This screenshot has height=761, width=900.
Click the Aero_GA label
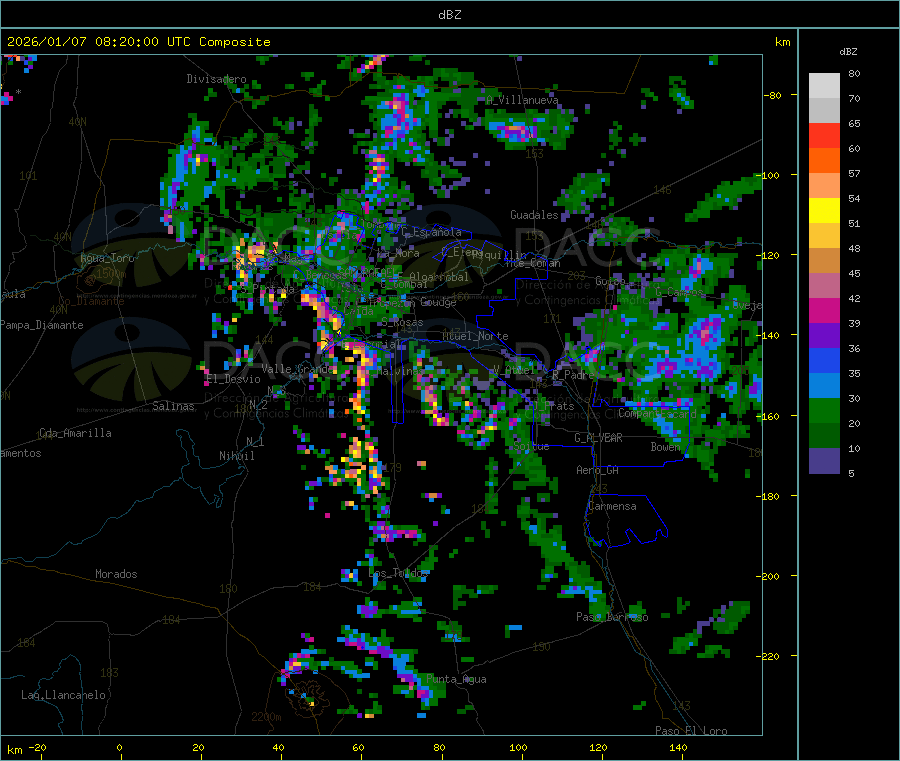[598, 470]
